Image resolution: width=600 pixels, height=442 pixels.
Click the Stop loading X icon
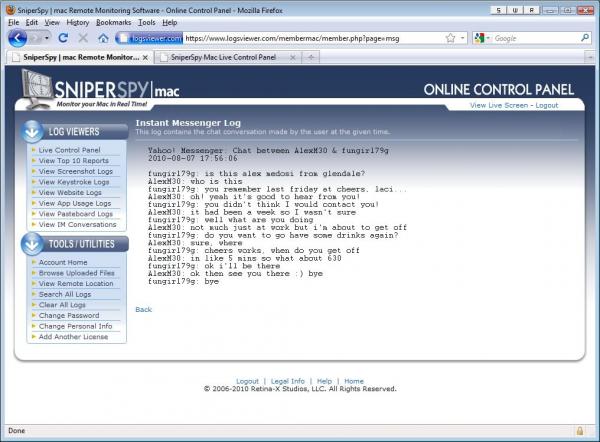click(83, 38)
